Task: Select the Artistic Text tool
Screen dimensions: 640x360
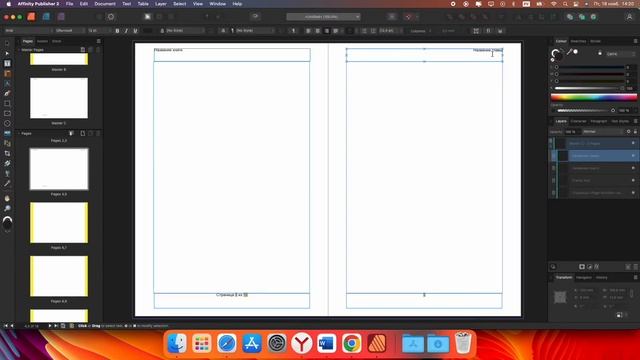Action: coord(7,83)
